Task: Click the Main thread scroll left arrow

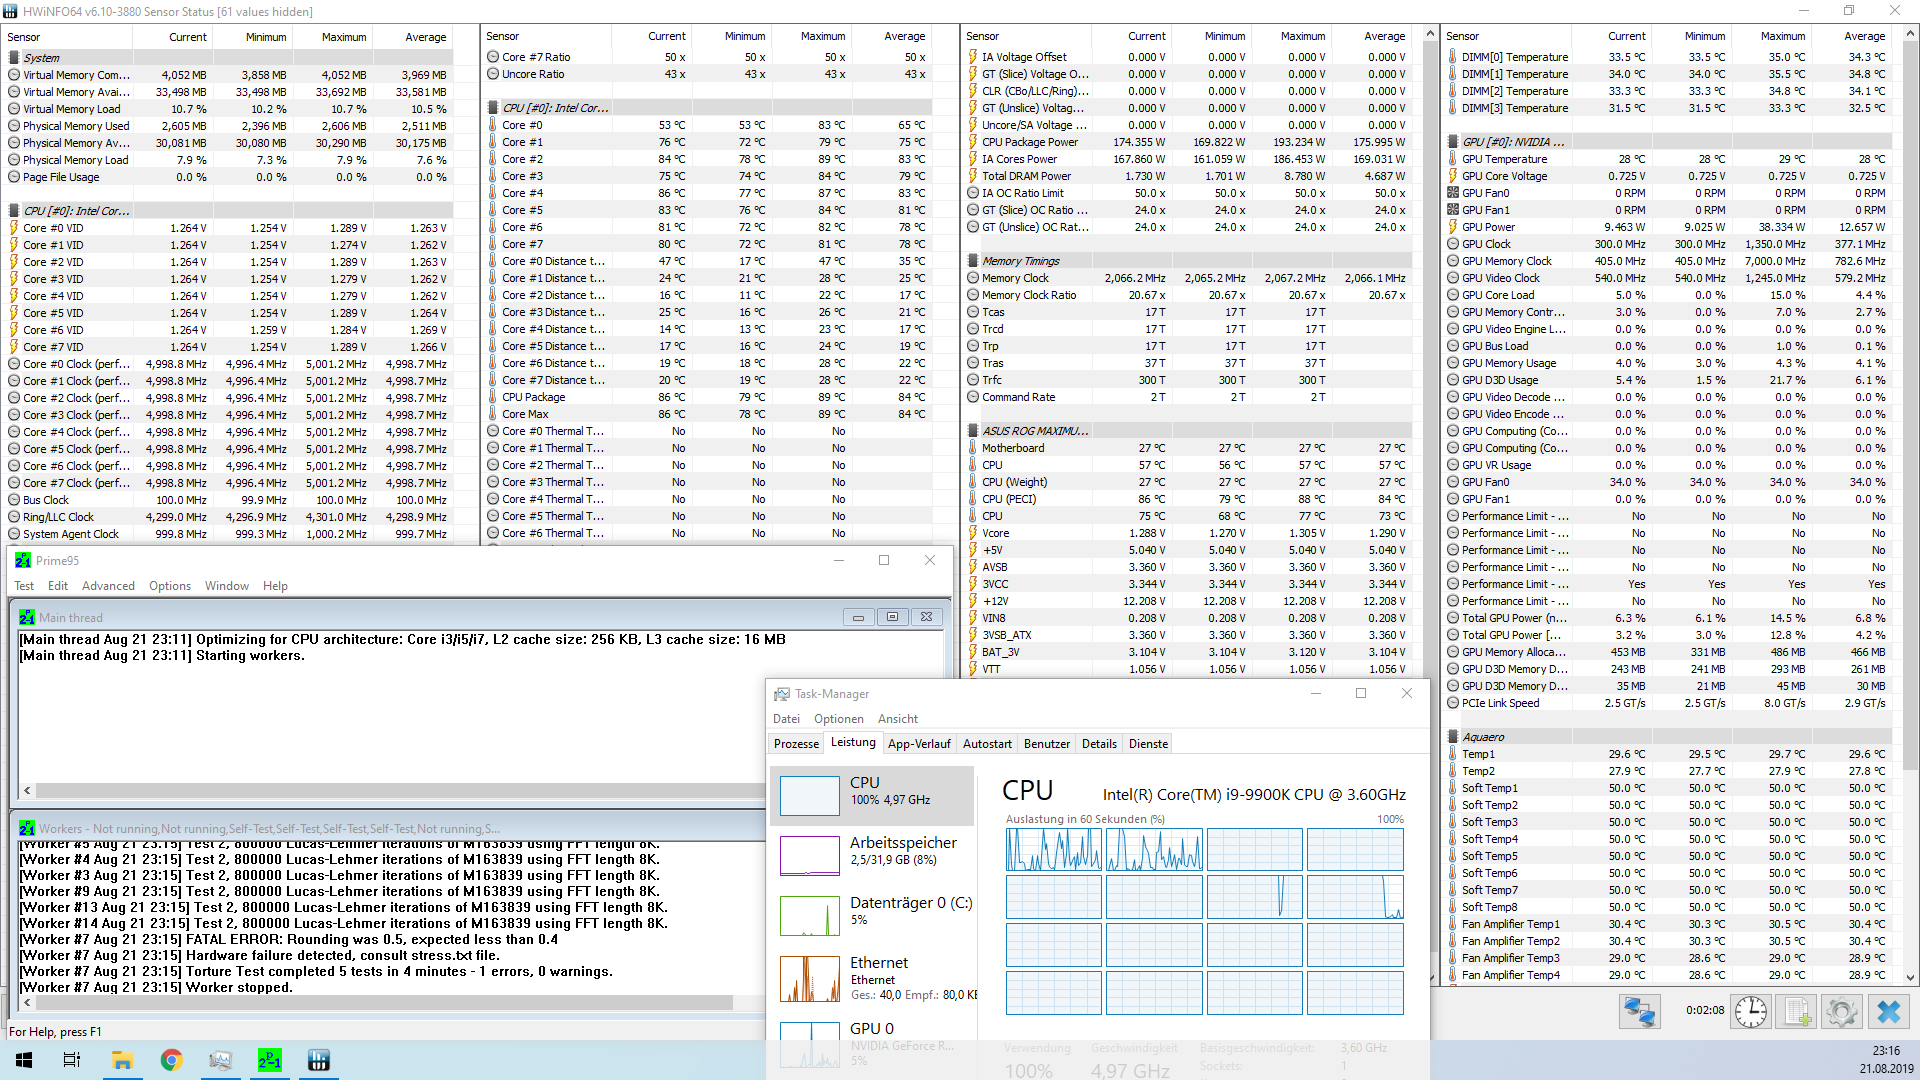Action: (x=27, y=790)
